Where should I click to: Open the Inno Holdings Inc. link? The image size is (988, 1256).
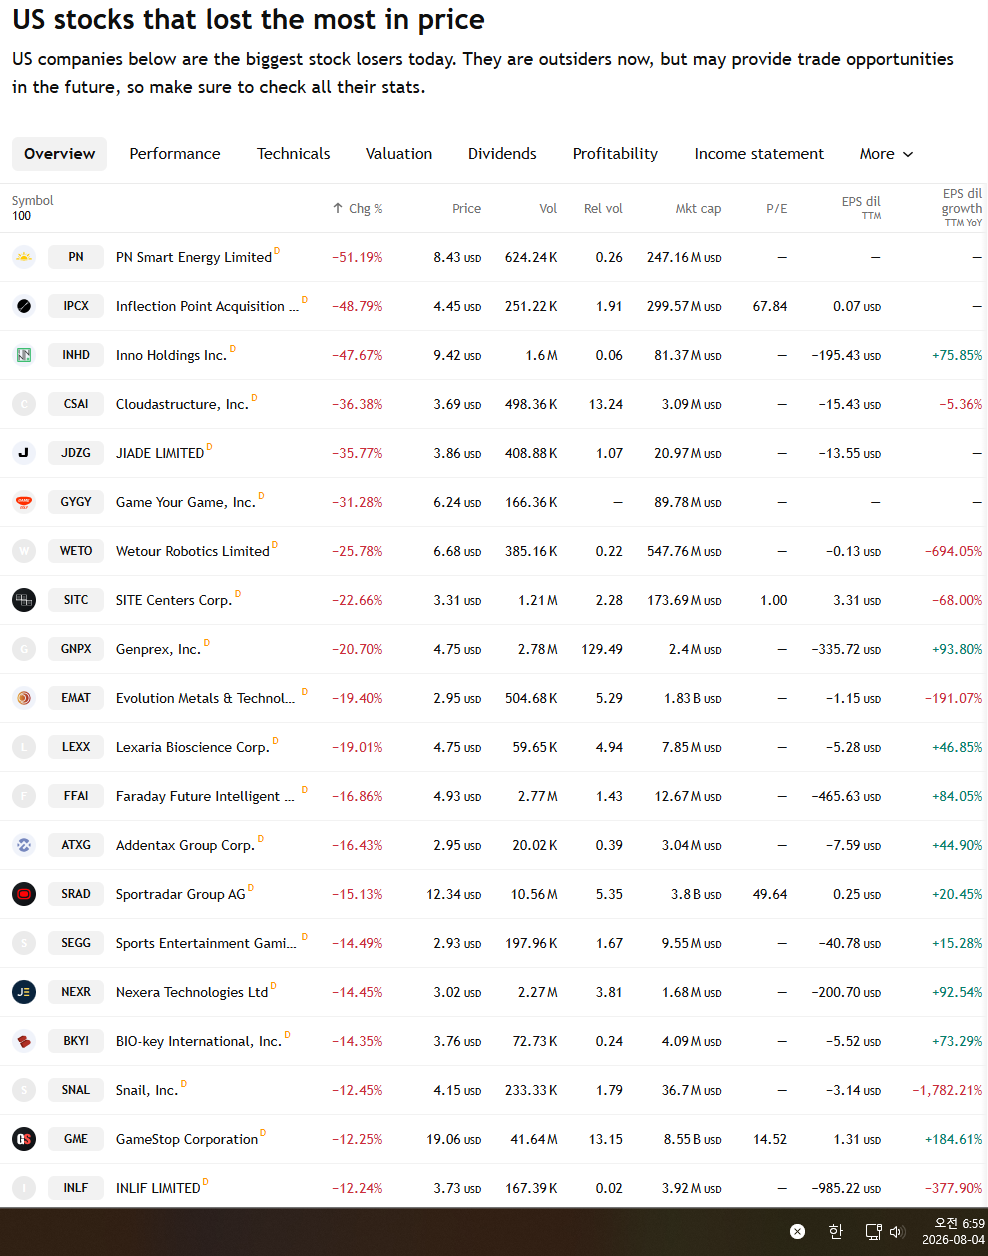171,355
